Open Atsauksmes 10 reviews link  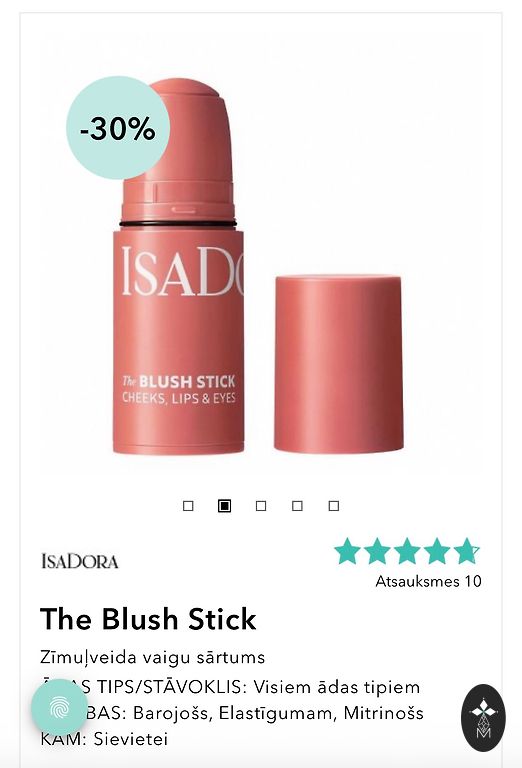[x=428, y=581]
